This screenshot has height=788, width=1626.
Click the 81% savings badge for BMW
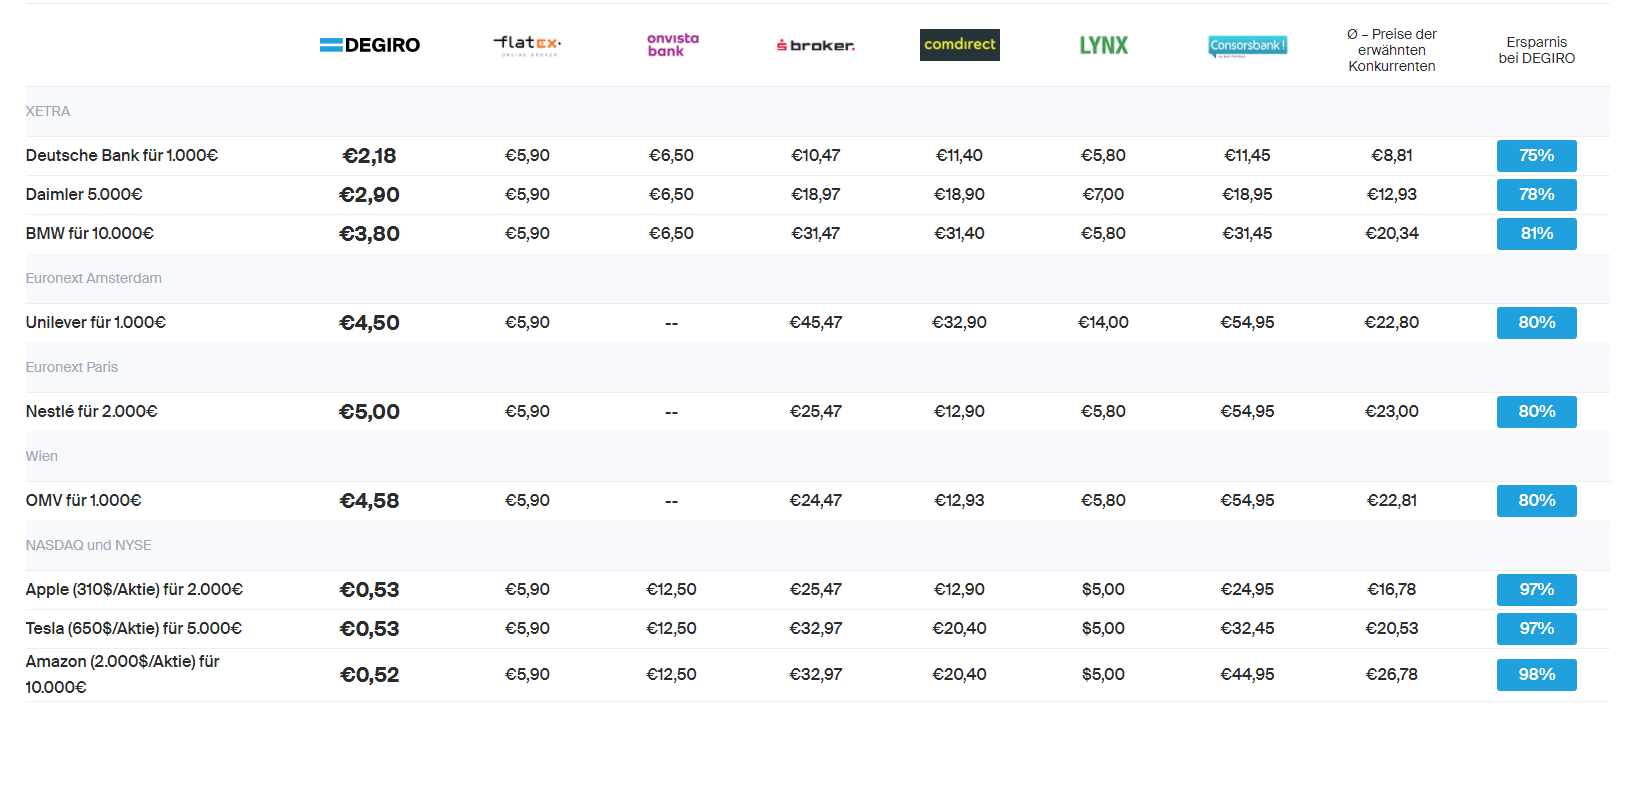(1536, 234)
